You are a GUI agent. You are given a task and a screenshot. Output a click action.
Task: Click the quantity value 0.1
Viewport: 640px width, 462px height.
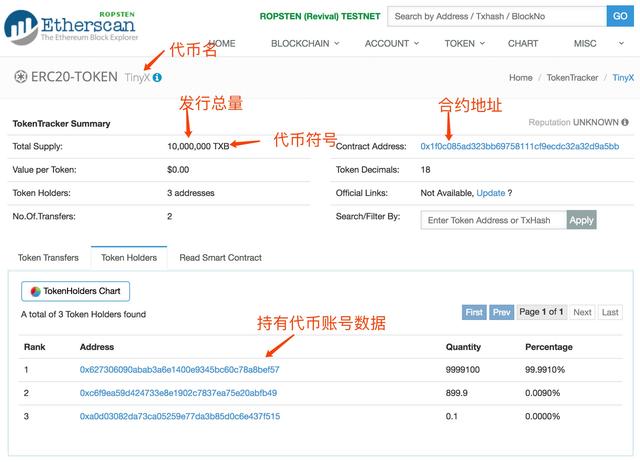[x=451, y=416]
